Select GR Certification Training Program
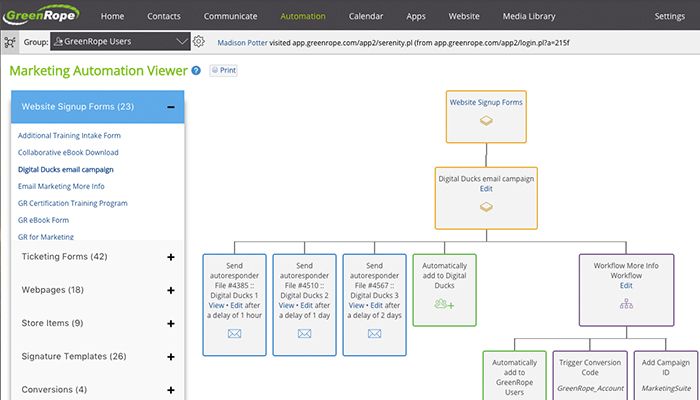700x400 pixels. click(73, 203)
